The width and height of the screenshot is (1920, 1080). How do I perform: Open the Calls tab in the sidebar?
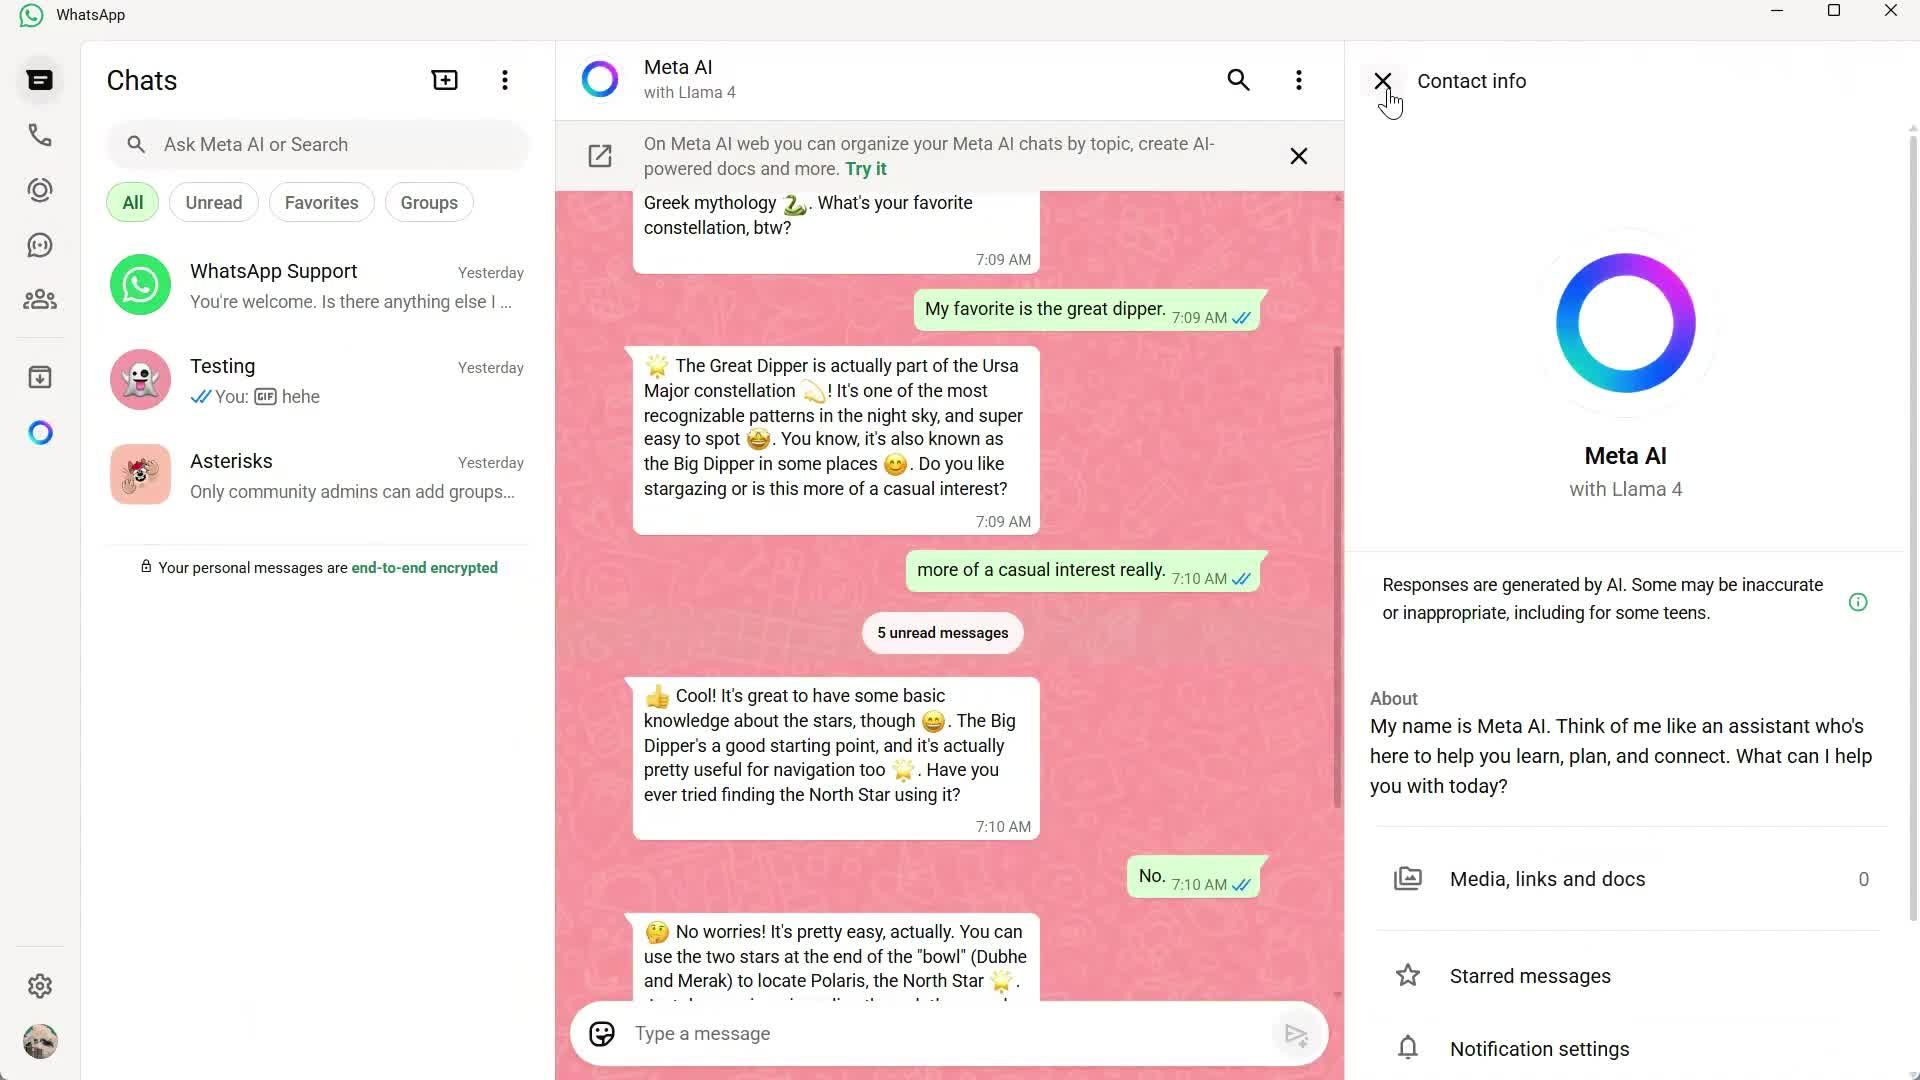[40, 135]
